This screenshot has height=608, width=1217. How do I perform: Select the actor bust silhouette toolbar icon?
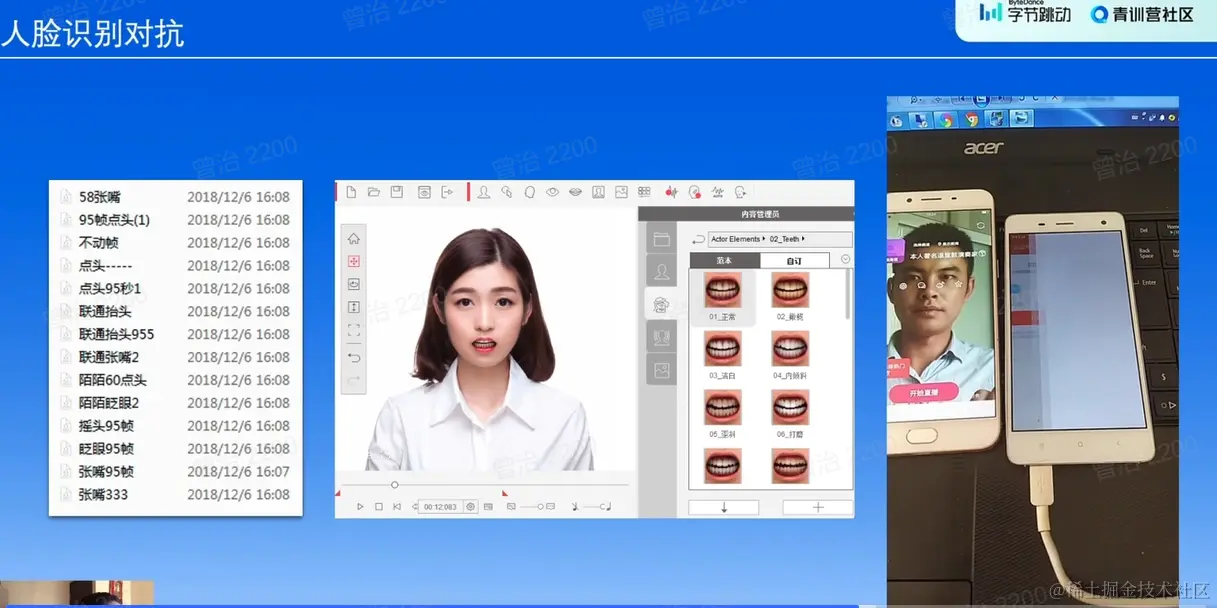tap(484, 191)
